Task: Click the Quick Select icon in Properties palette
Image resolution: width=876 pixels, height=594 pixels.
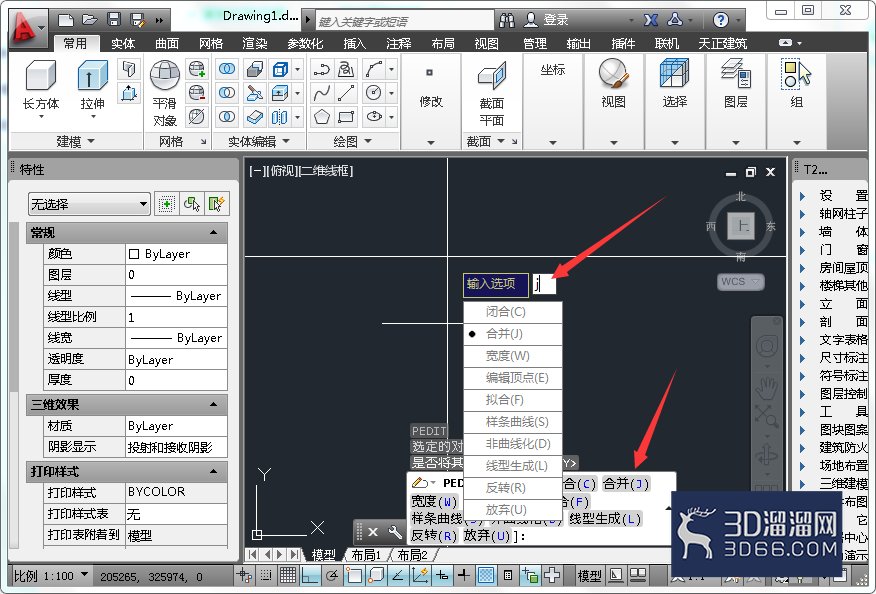Action: coord(218,204)
